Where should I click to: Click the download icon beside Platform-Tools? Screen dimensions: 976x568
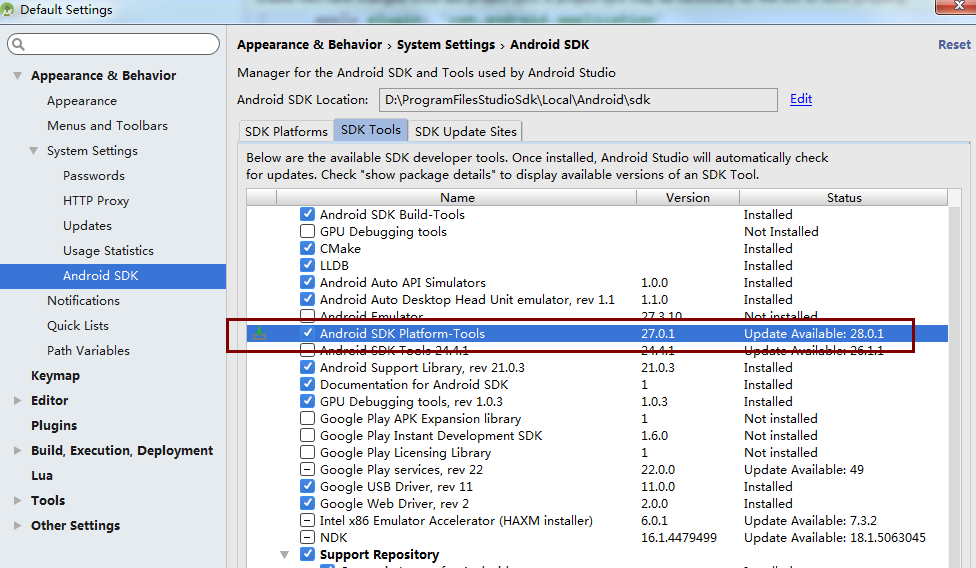tap(259, 333)
